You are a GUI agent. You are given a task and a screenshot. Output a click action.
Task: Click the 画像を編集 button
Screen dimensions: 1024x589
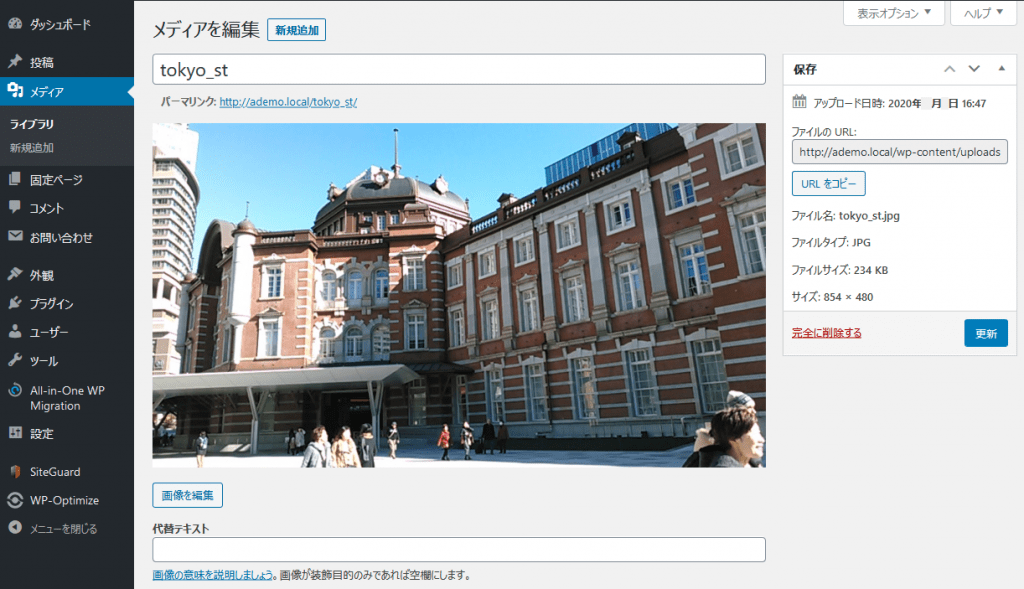(x=187, y=495)
